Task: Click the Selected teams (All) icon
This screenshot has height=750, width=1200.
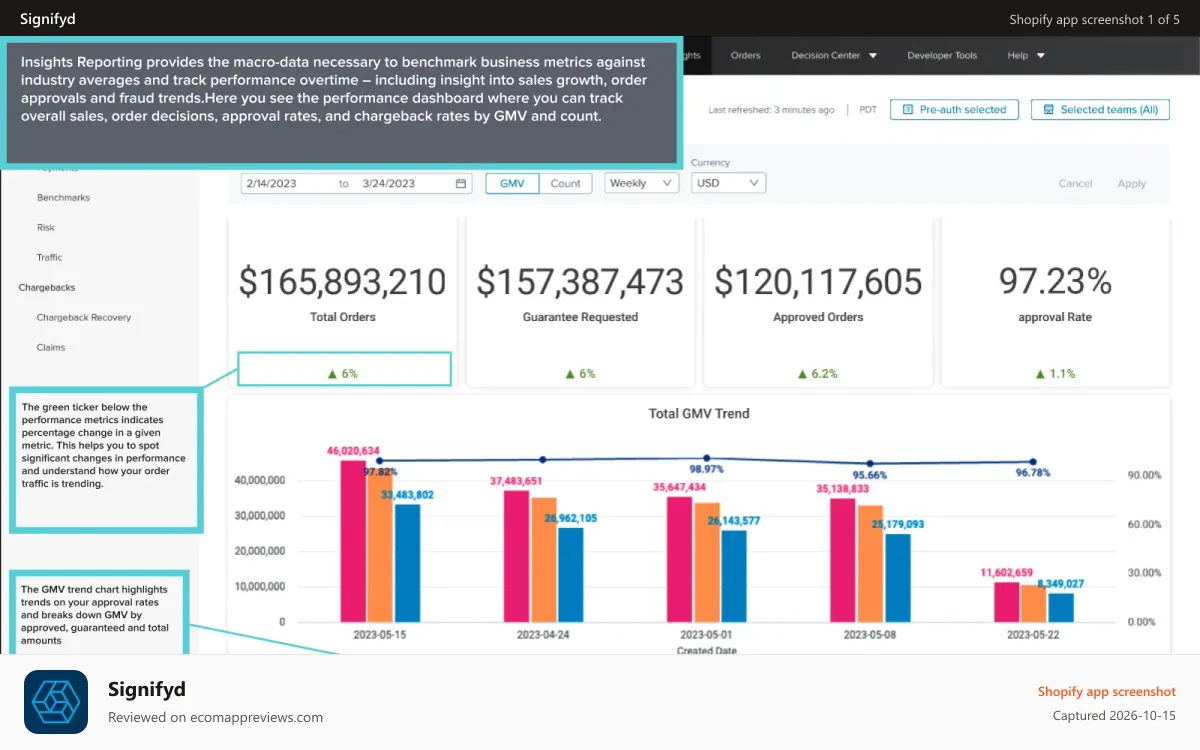Action: pyautogui.click(x=1049, y=110)
